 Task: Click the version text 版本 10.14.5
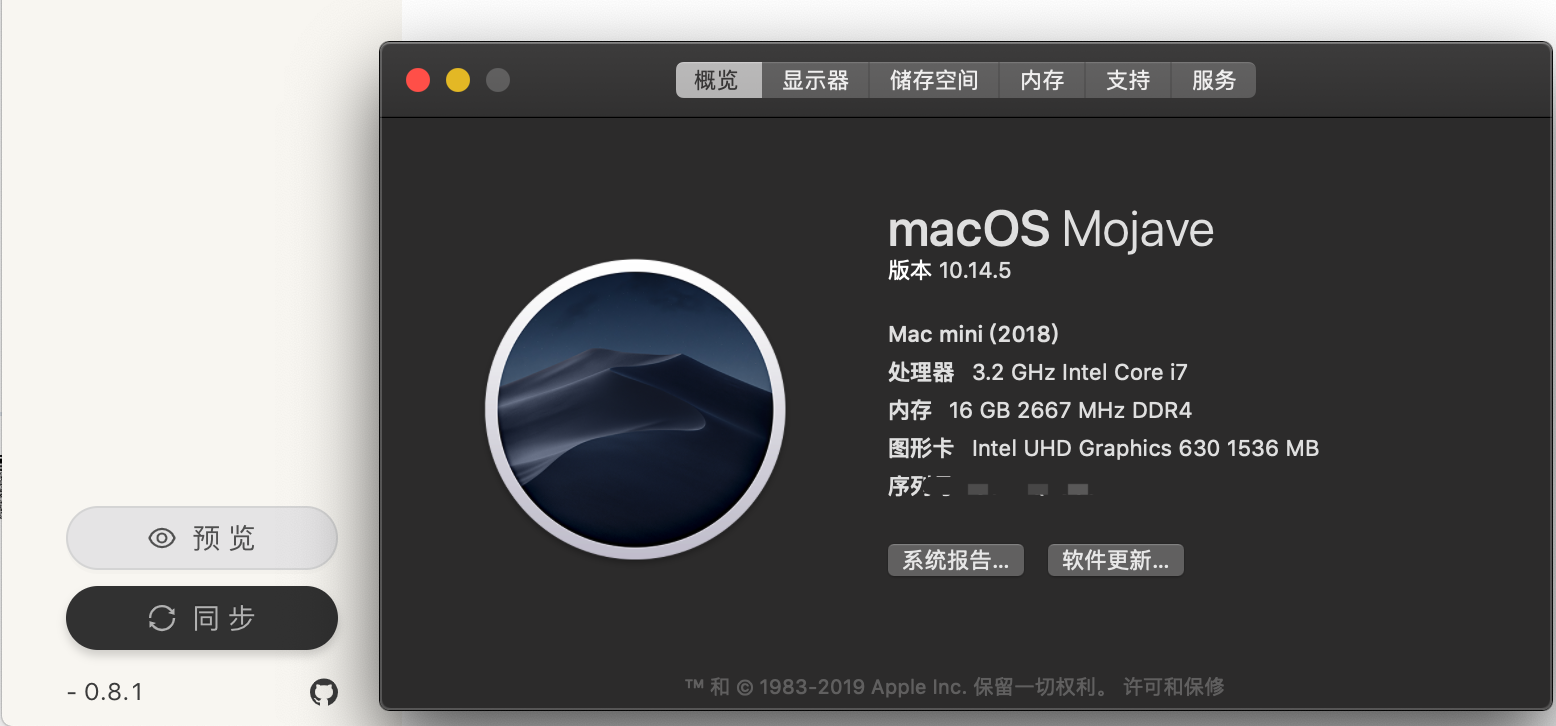click(x=949, y=271)
